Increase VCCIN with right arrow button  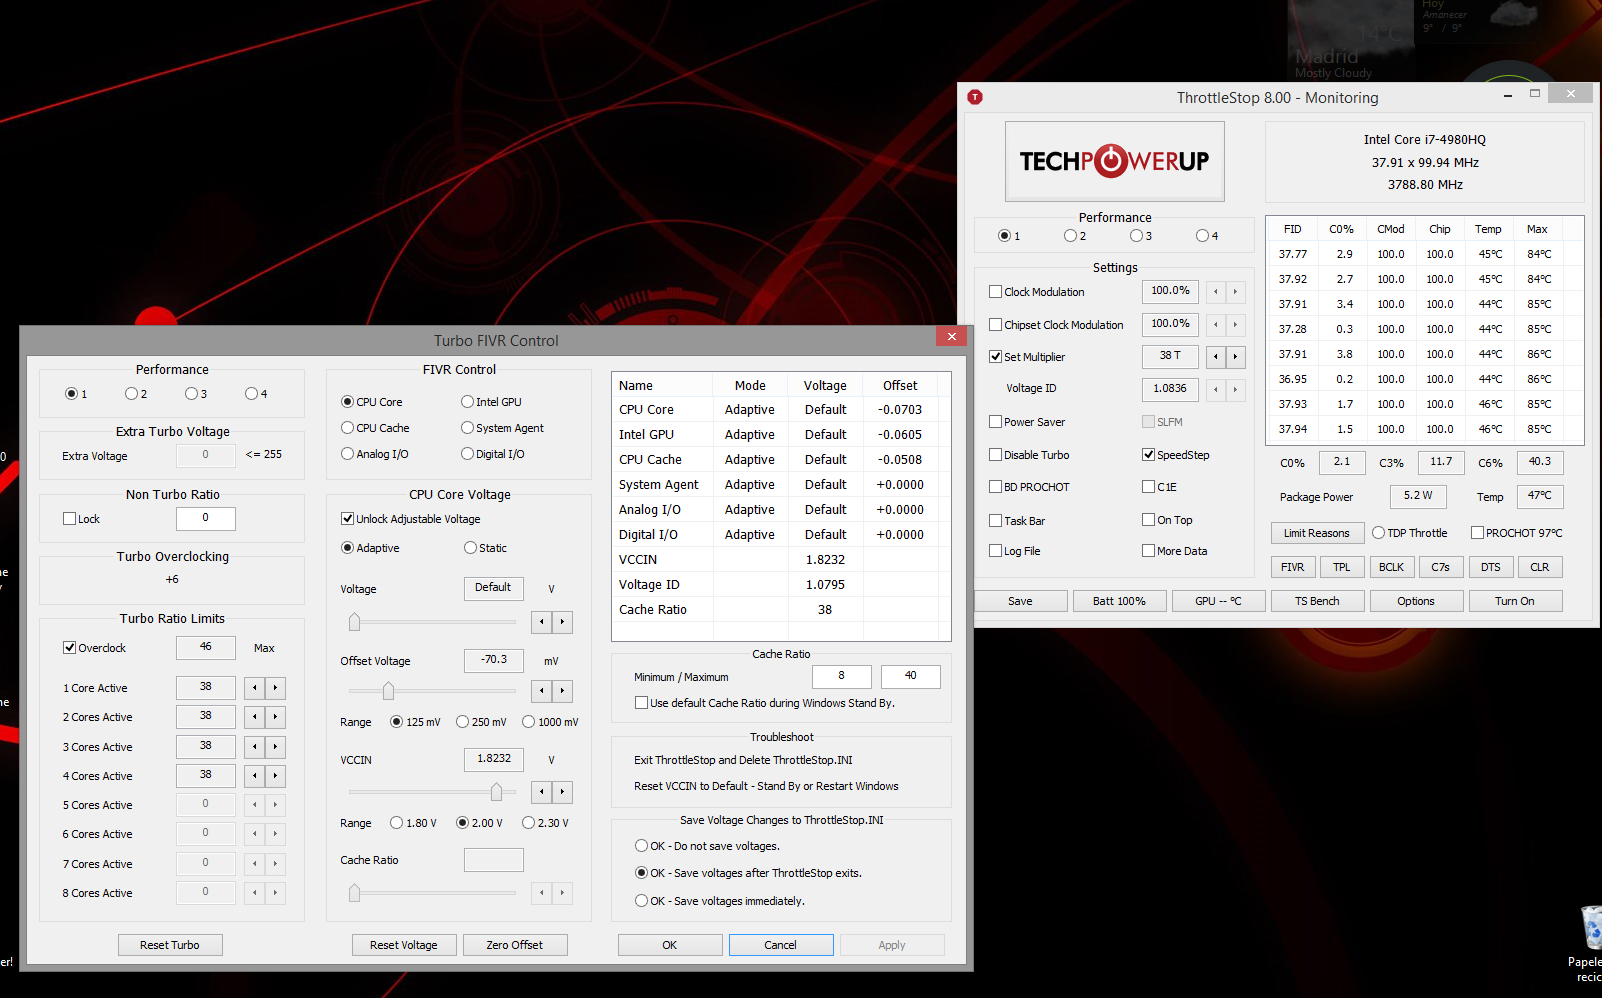click(563, 792)
